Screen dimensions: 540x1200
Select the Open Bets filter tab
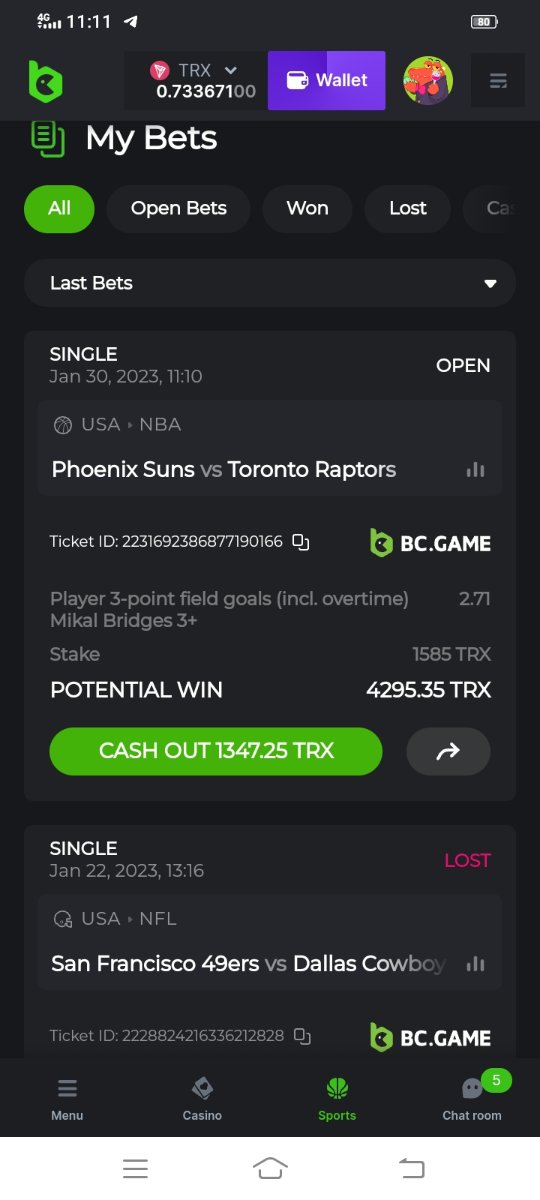[x=179, y=208]
